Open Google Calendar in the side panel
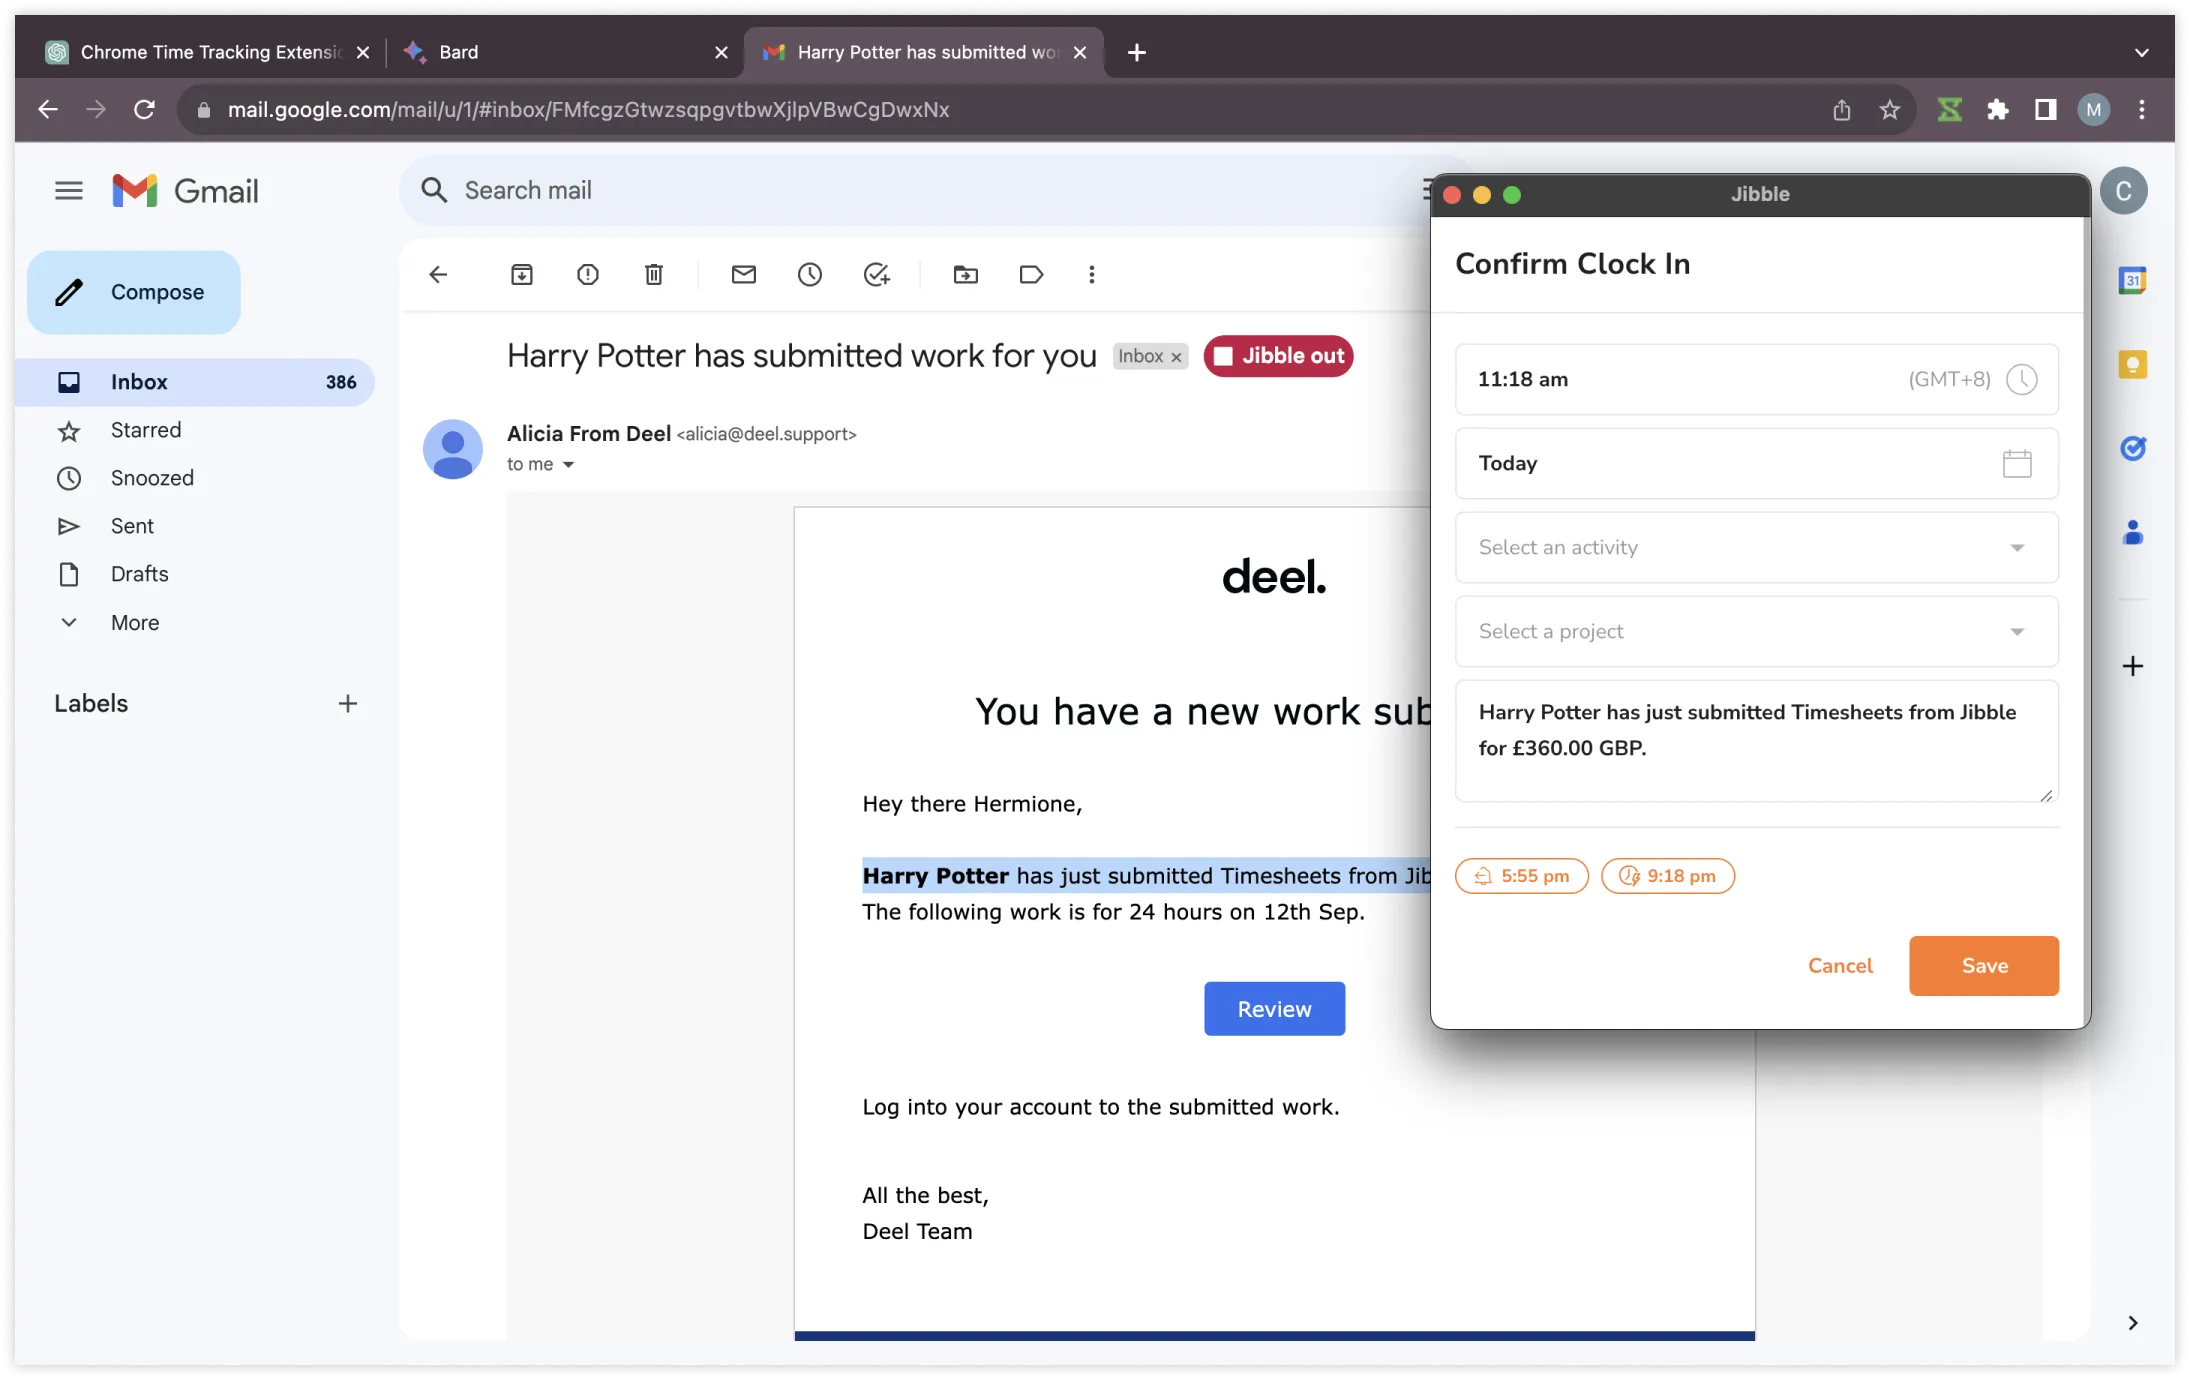Viewport: 2190px width, 1380px height. pos(2133,280)
